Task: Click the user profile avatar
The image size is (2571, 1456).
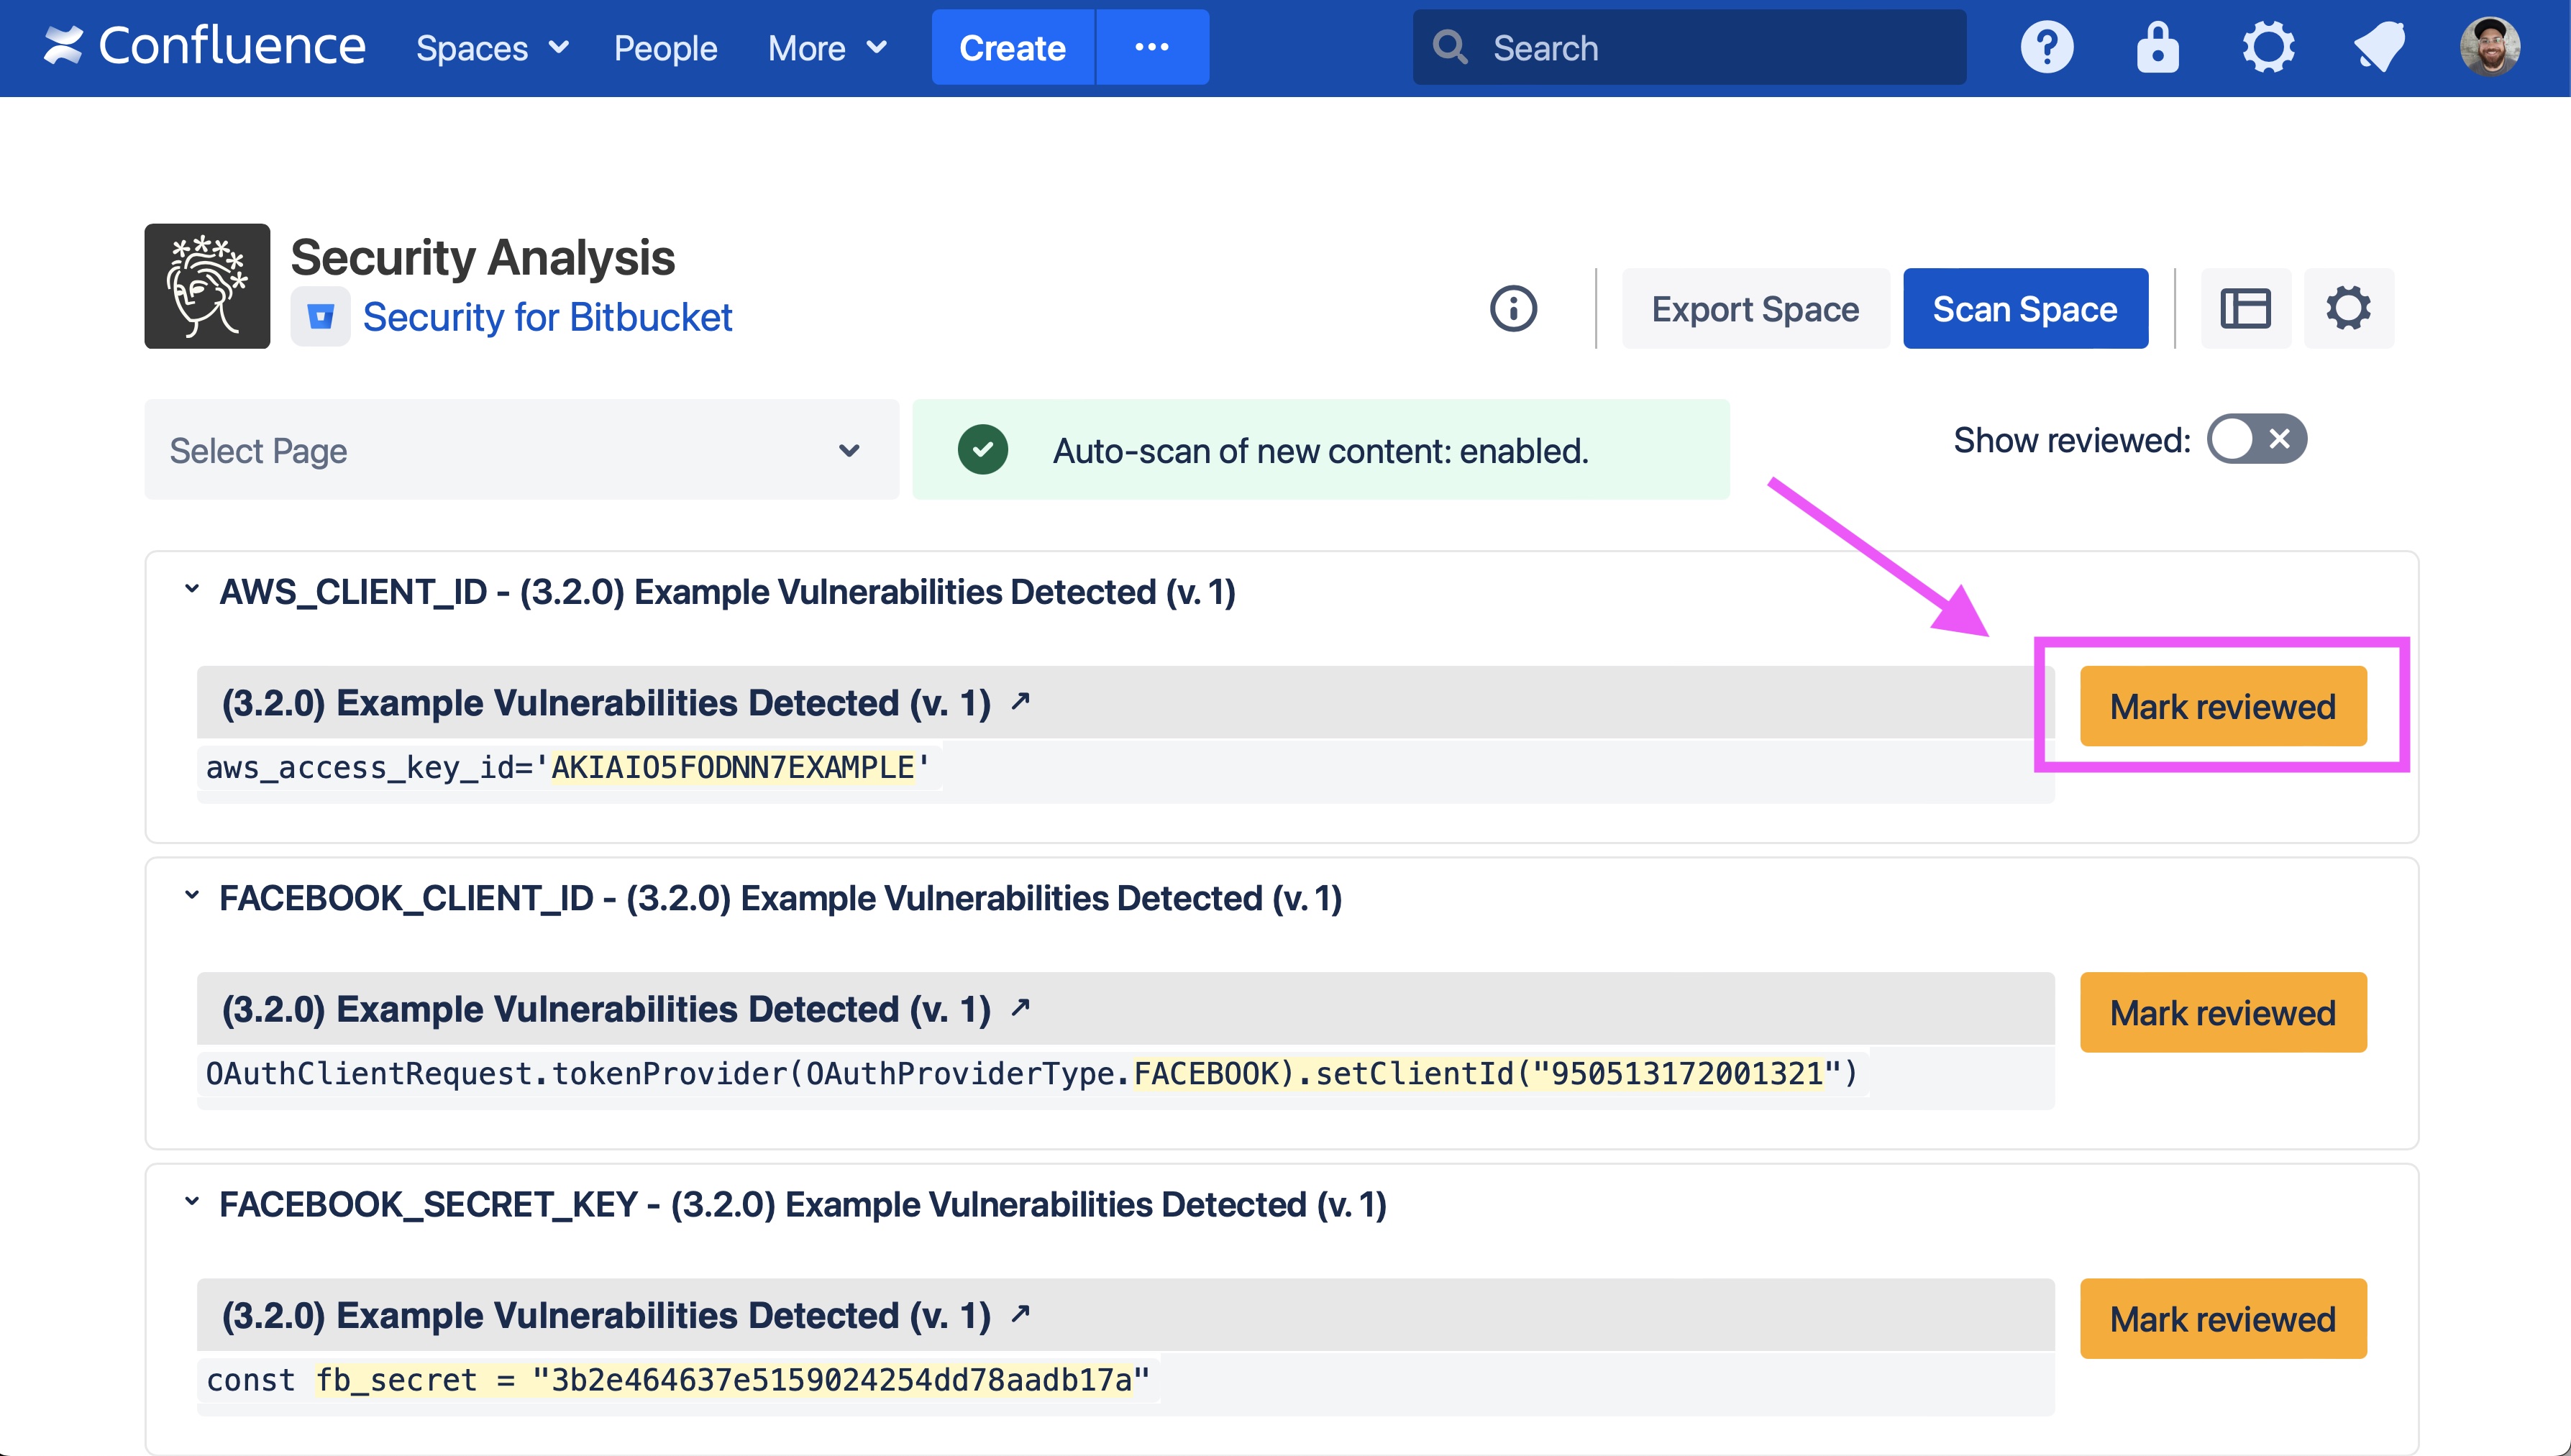Action: click(x=2489, y=47)
